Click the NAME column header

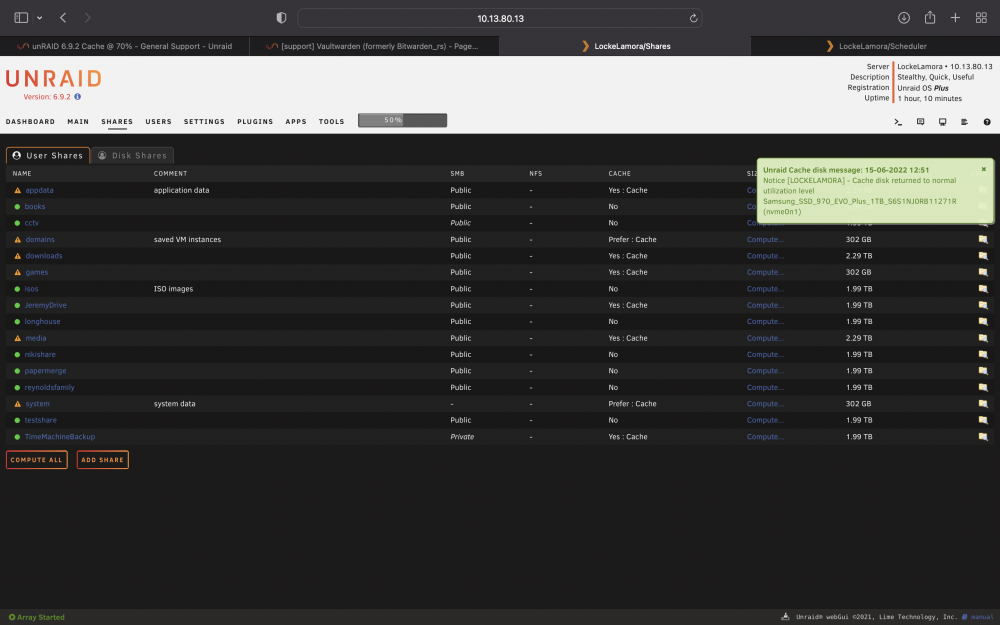pyautogui.click(x=22, y=173)
